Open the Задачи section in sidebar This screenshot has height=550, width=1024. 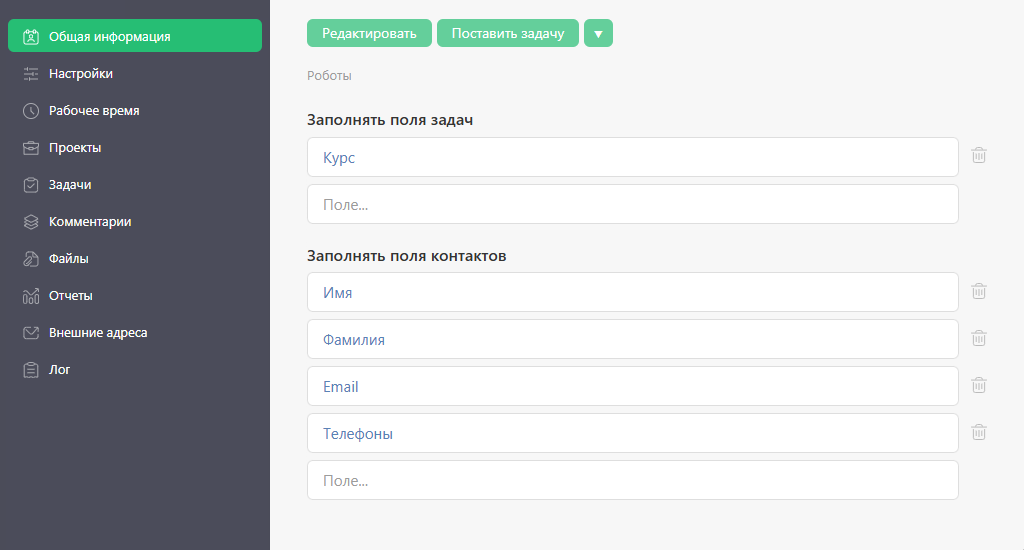tap(70, 185)
